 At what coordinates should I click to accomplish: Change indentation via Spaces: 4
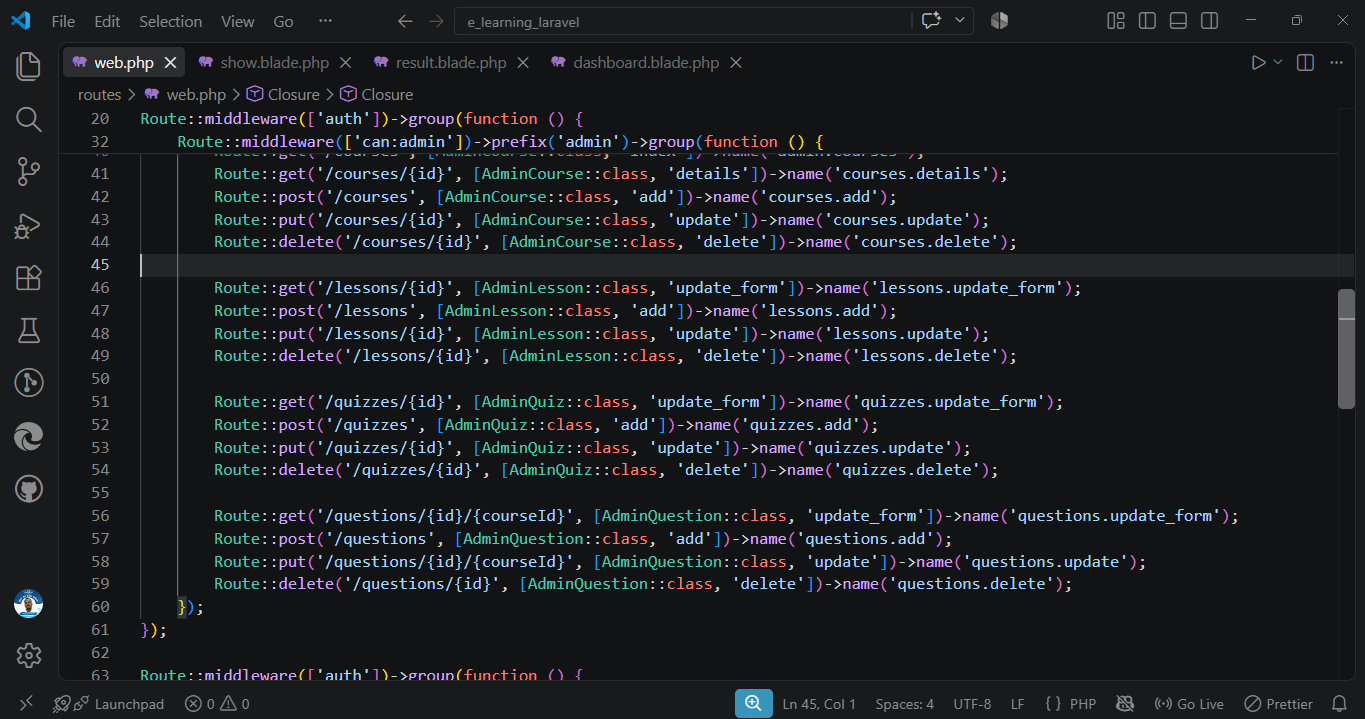[x=904, y=704]
